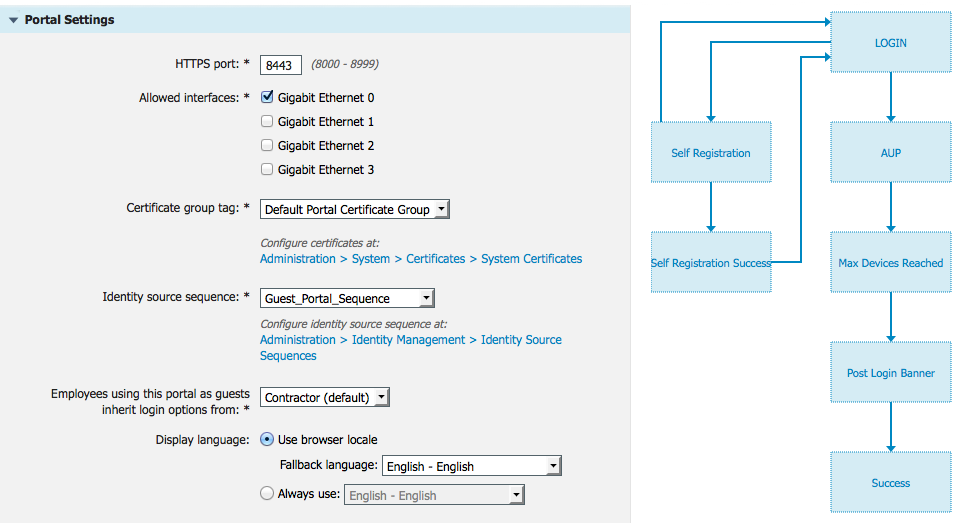
Task: Click the LOGIN flow diagram box
Action: tap(890, 43)
